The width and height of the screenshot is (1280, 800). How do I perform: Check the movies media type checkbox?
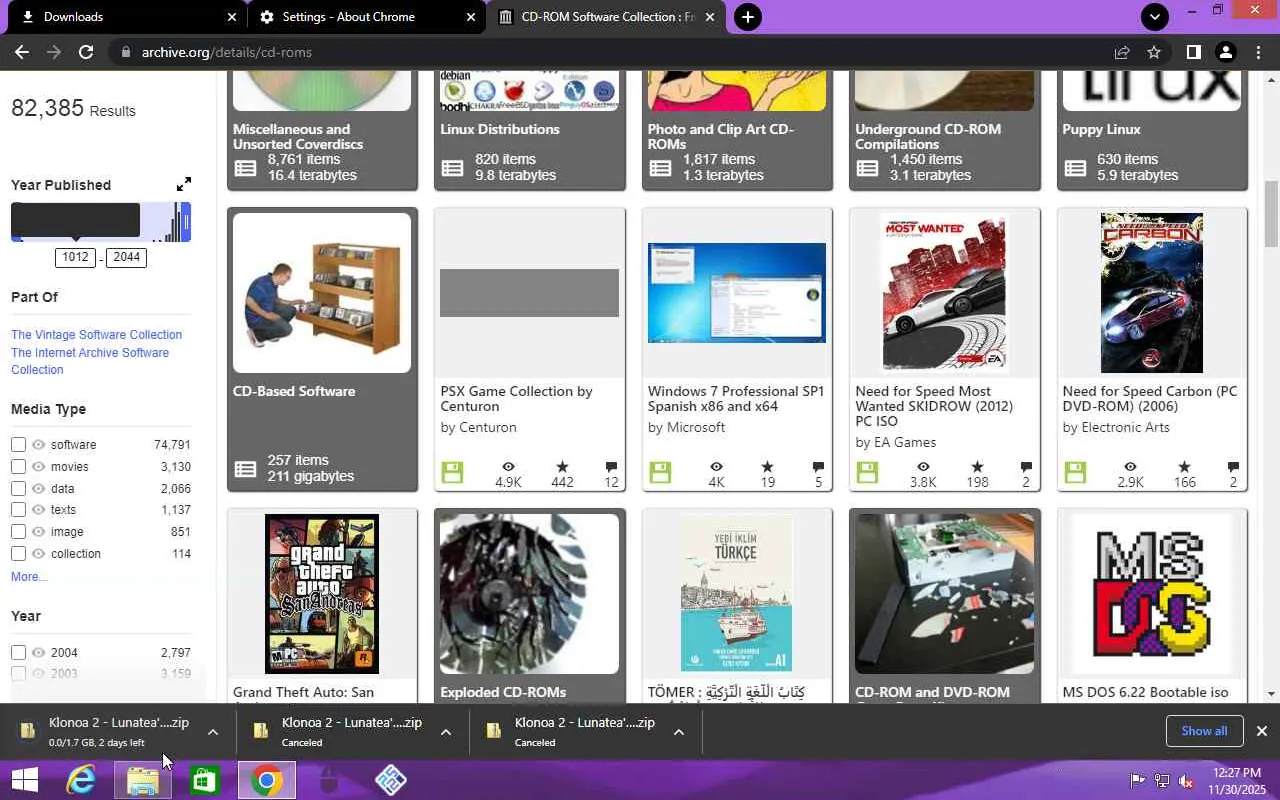tap(18, 467)
